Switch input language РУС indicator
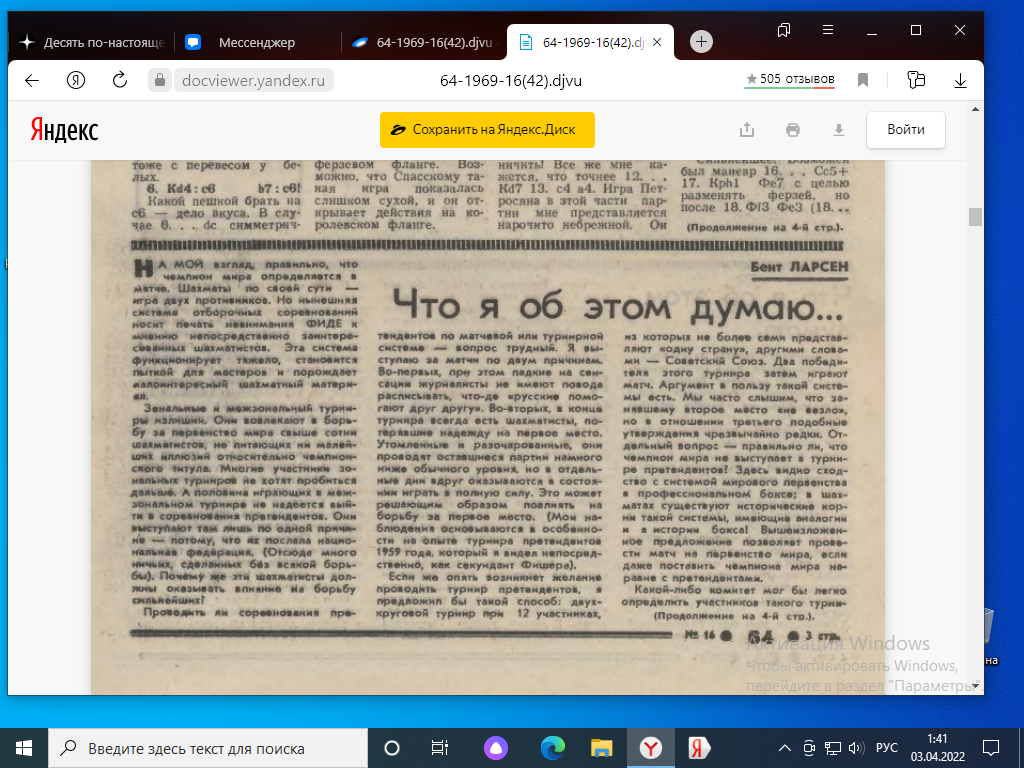1024x768 pixels. (x=886, y=748)
